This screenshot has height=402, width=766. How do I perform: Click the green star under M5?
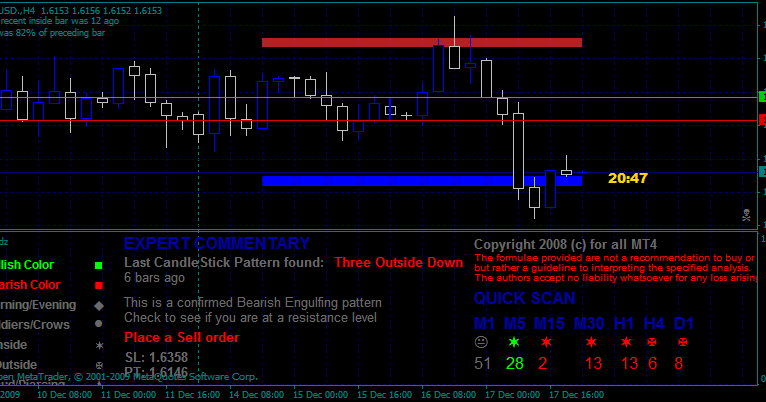click(x=514, y=342)
